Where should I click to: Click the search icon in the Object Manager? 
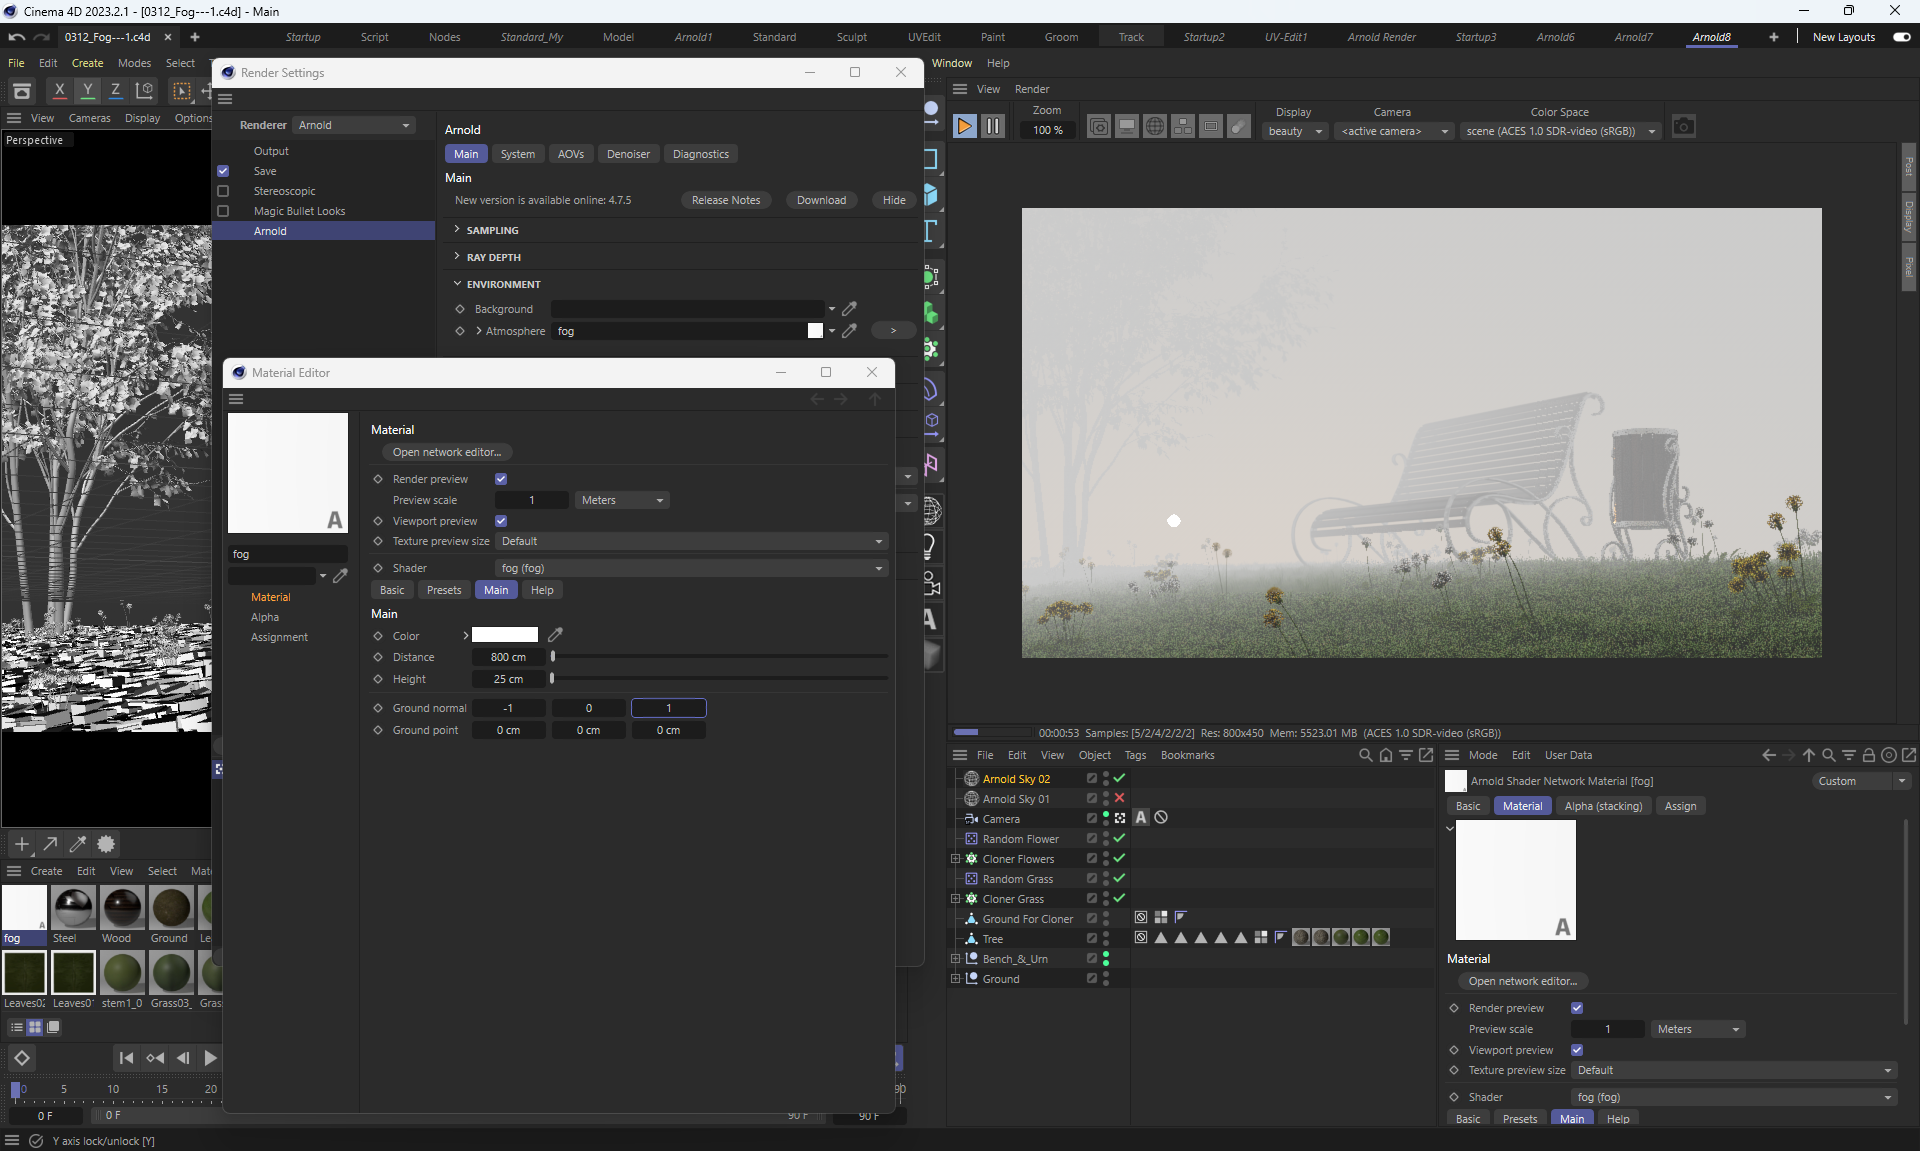[x=1365, y=756]
